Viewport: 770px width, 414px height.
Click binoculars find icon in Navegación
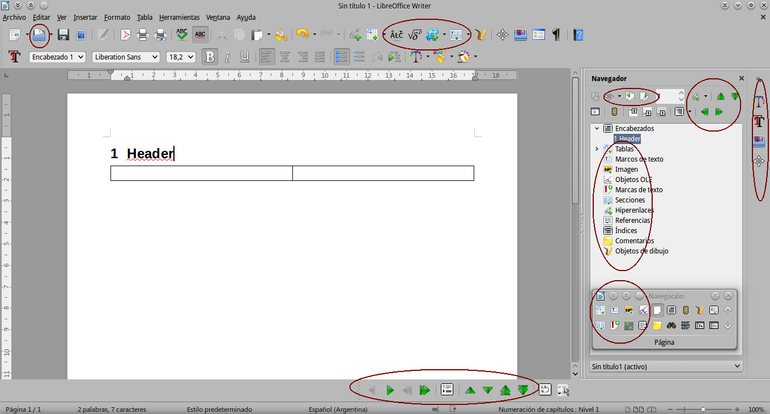coord(671,325)
